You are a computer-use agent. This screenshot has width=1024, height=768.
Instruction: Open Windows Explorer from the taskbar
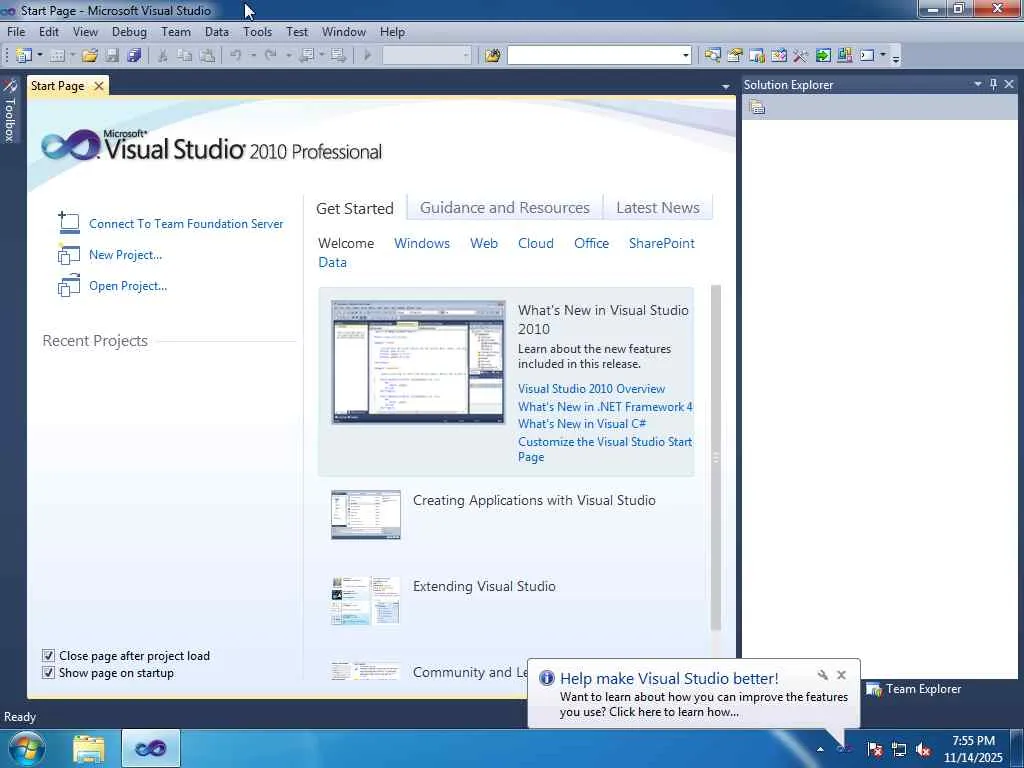89,748
